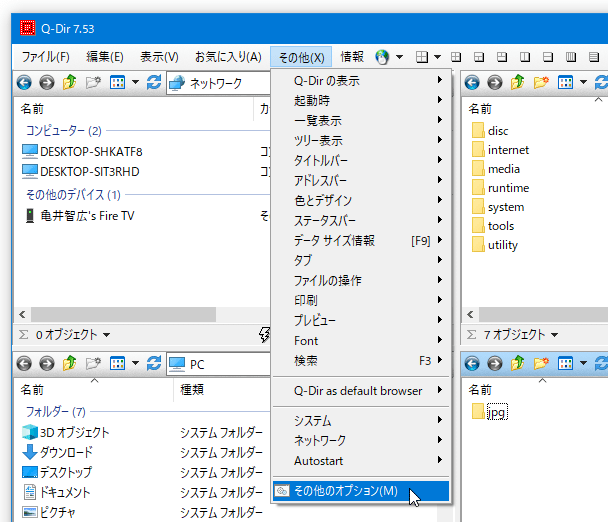
Task: Click the lightning icon in ネットワーク status bar
Action: click(x=264, y=334)
